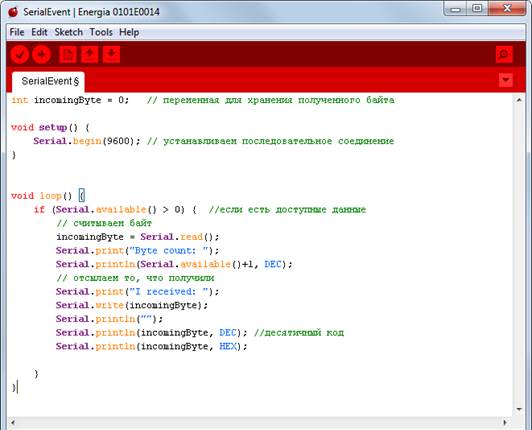Click the horizontal scrollbar right arrow
532x430 pixels.
505,423
